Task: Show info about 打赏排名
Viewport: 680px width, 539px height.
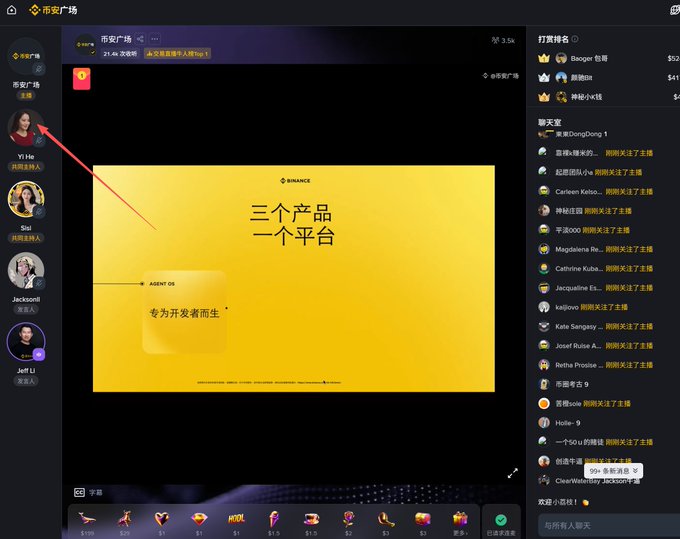Action: 575,39
